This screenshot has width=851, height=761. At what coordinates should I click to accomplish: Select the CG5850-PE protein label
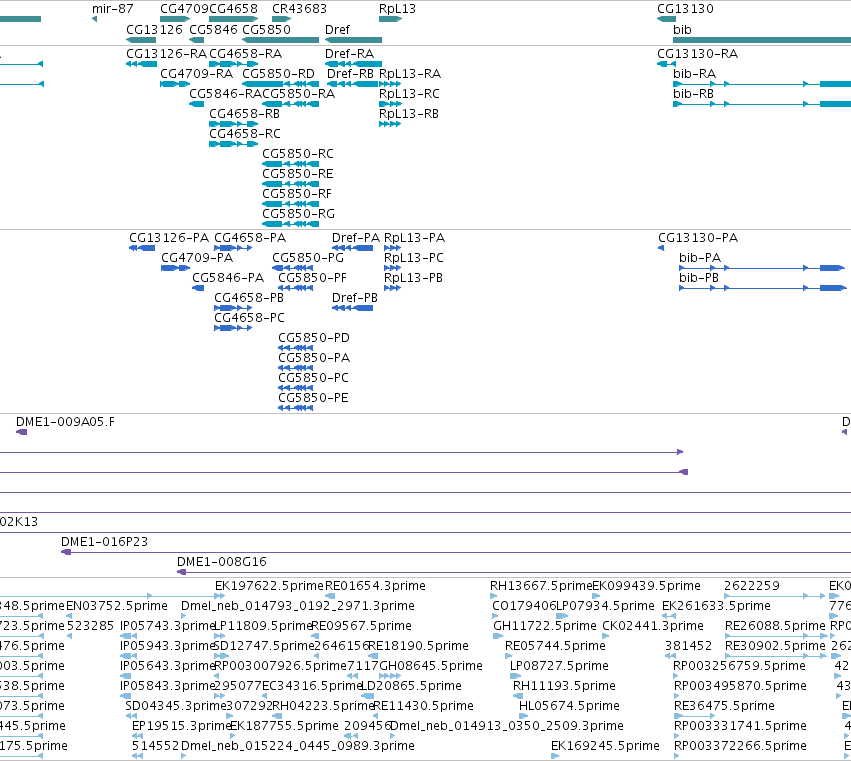(x=313, y=398)
